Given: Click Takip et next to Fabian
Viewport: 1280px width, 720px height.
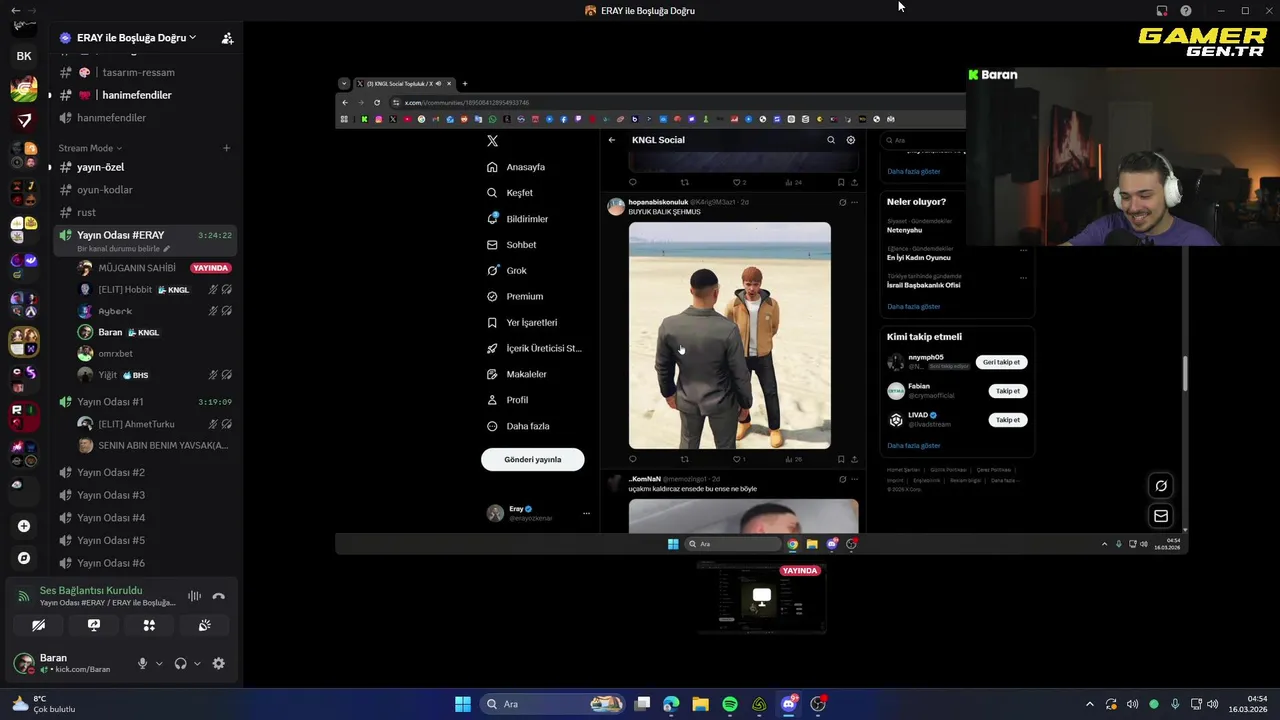Looking at the screenshot, I should click(x=1007, y=391).
